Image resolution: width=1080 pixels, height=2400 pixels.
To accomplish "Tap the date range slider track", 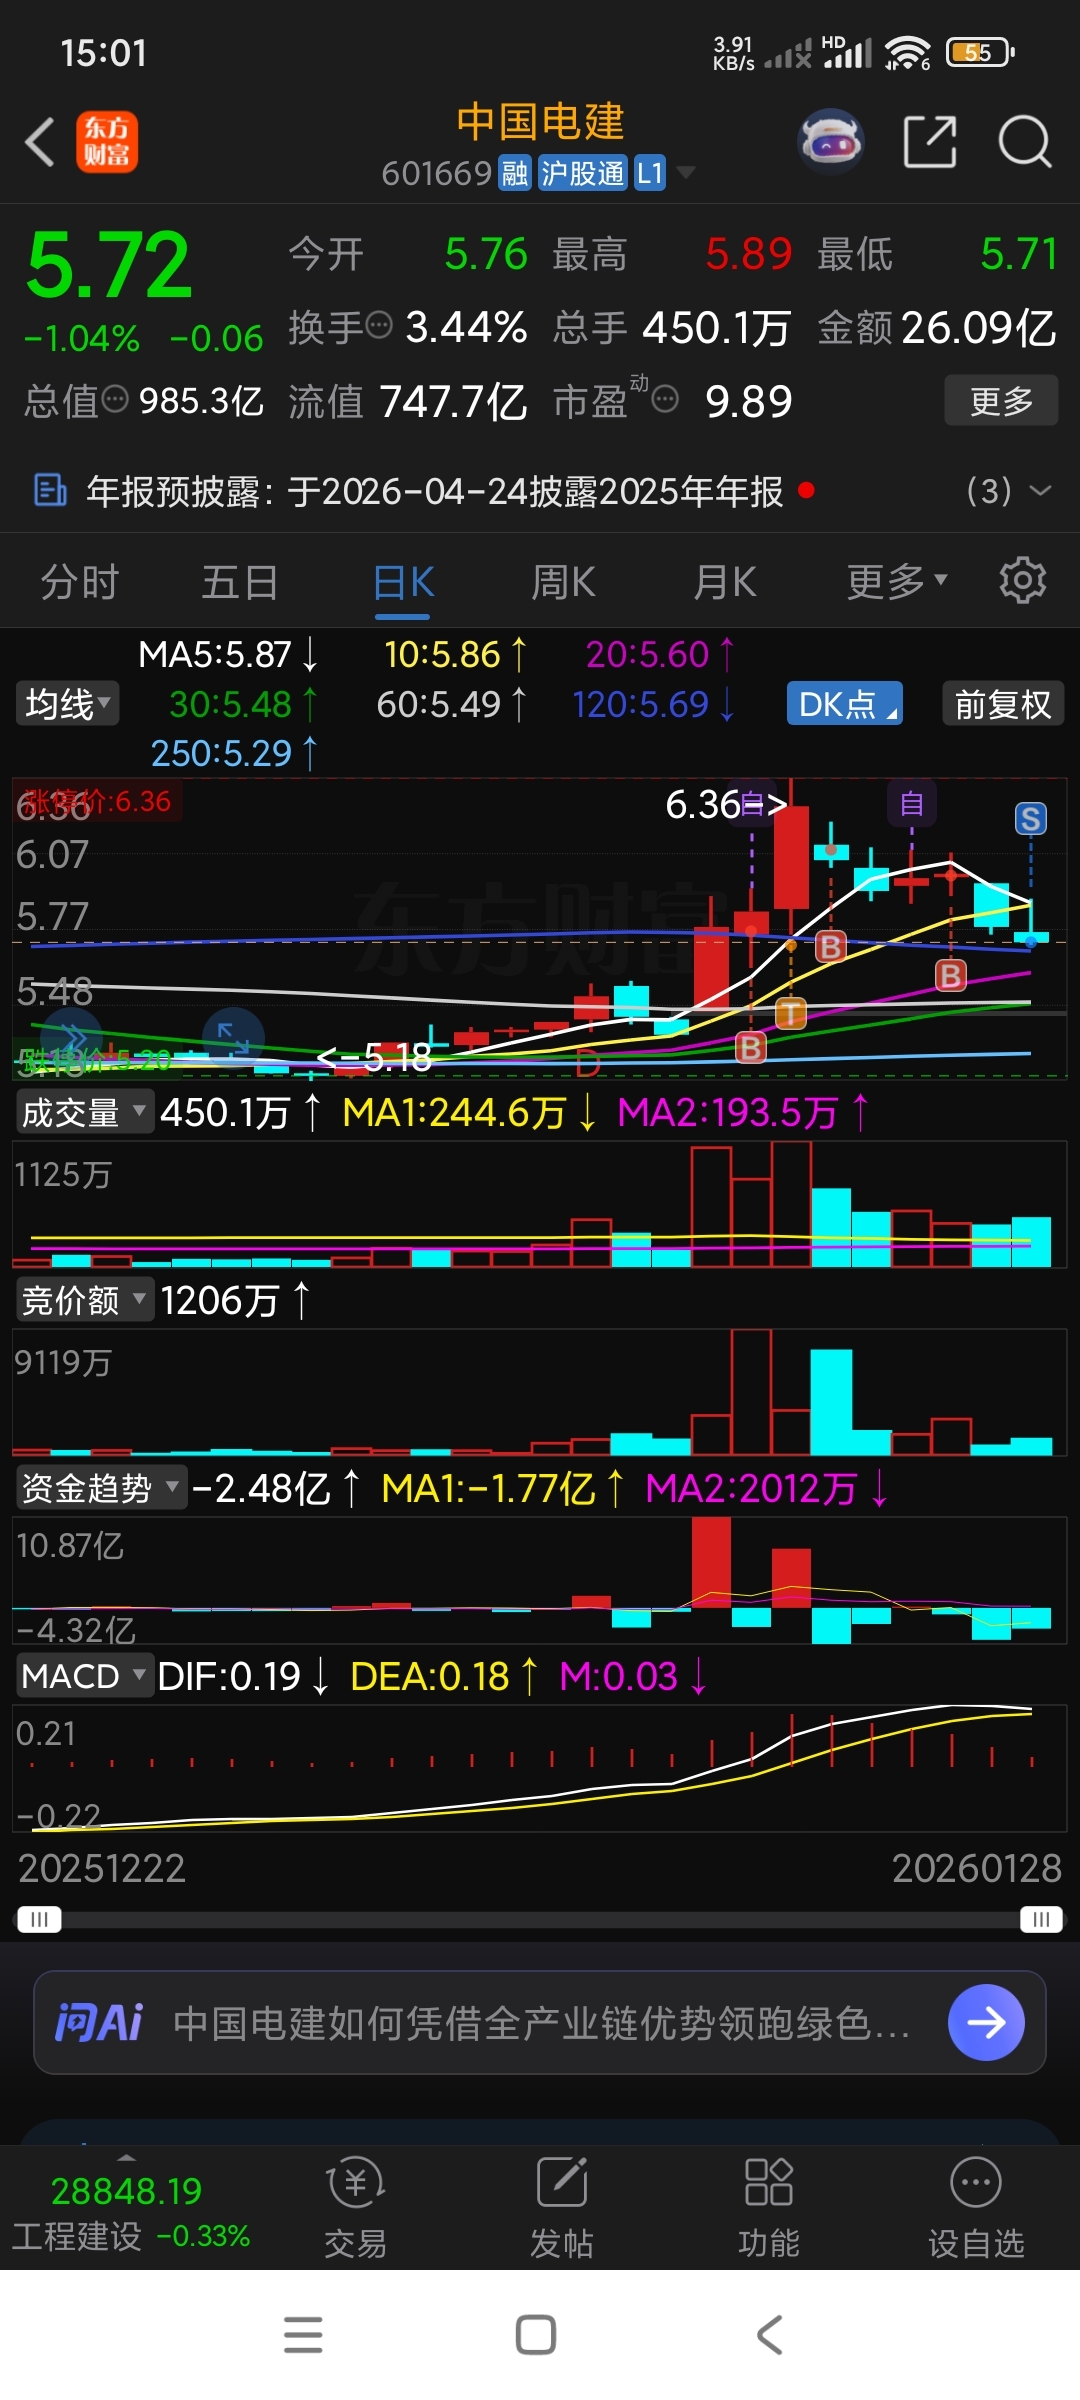I will click(x=540, y=1919).
